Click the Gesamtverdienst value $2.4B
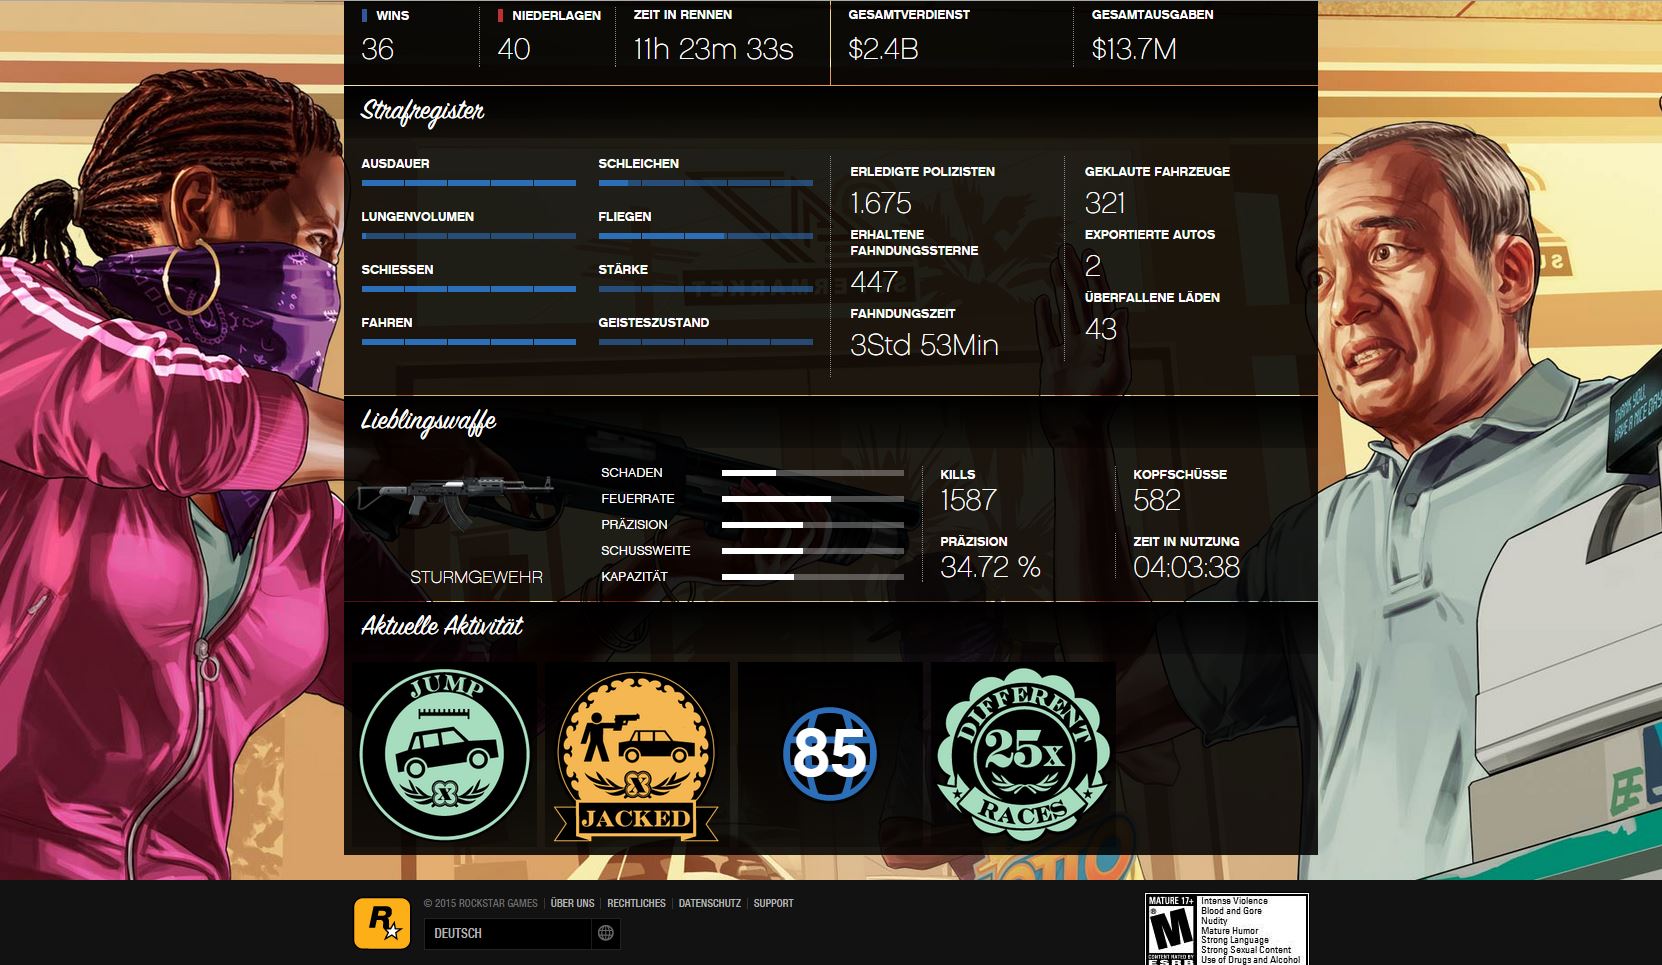Screen dimensions: 1662x965 click(883, 50)
